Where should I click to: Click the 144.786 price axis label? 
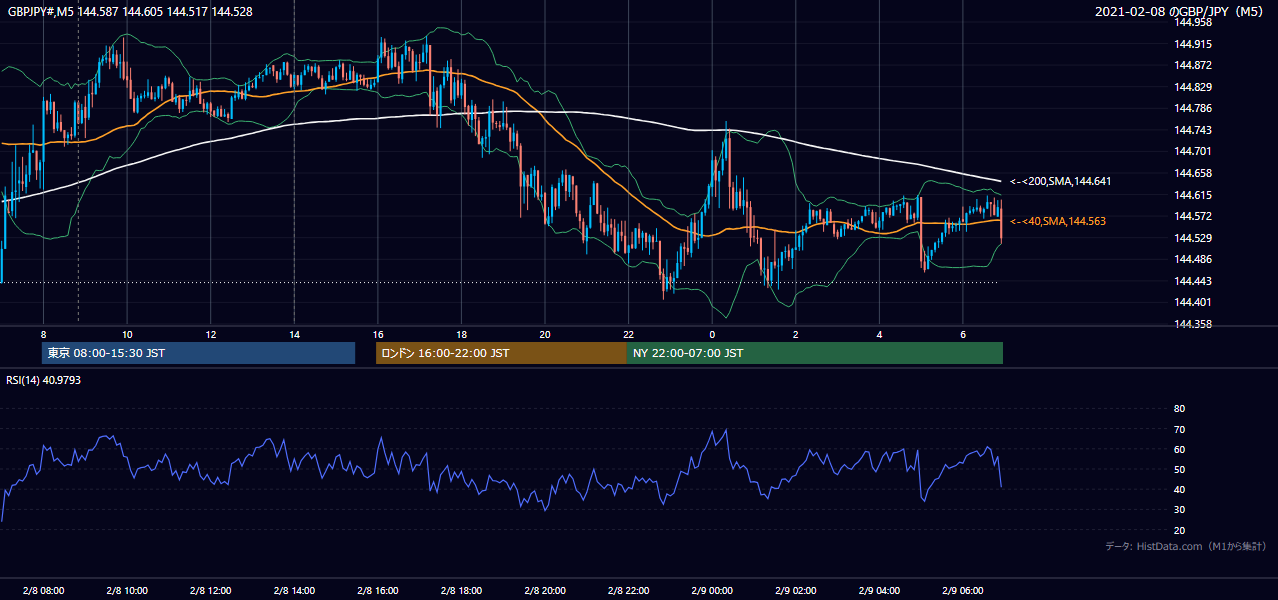(x=1194, y=108)
